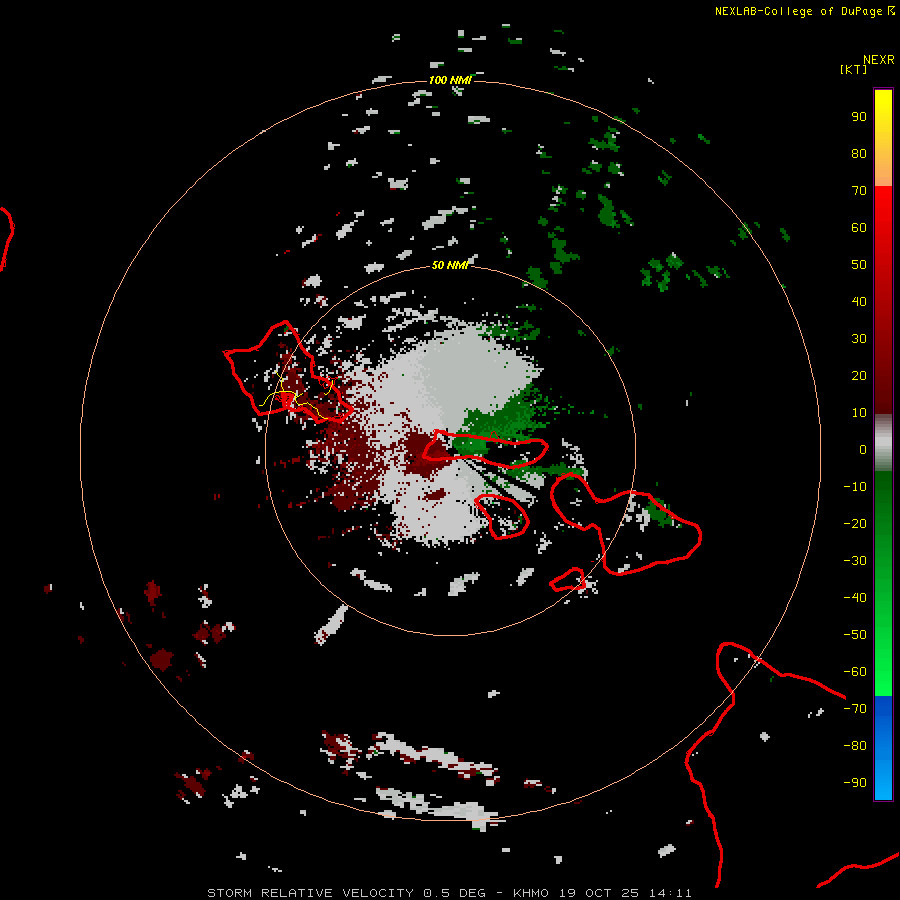The image size is (900, 900).
Task: Click the -40 value on velocity scale
Action: coord(855,598)
